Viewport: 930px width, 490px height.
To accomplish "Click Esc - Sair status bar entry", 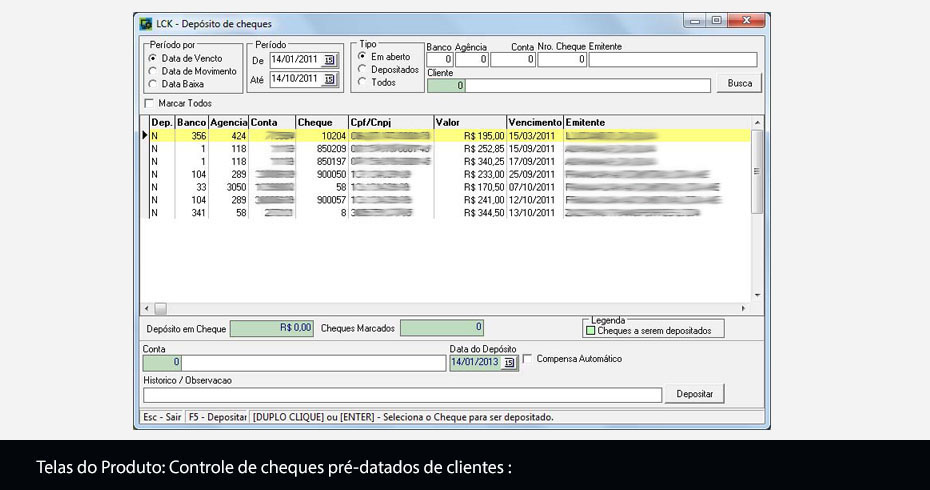I will pyautogui.click(x=162, y=417).
